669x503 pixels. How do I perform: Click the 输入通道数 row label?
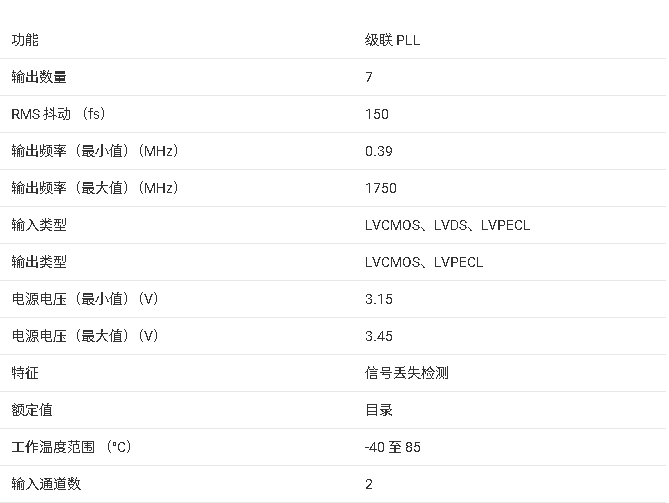click(46, 484)
